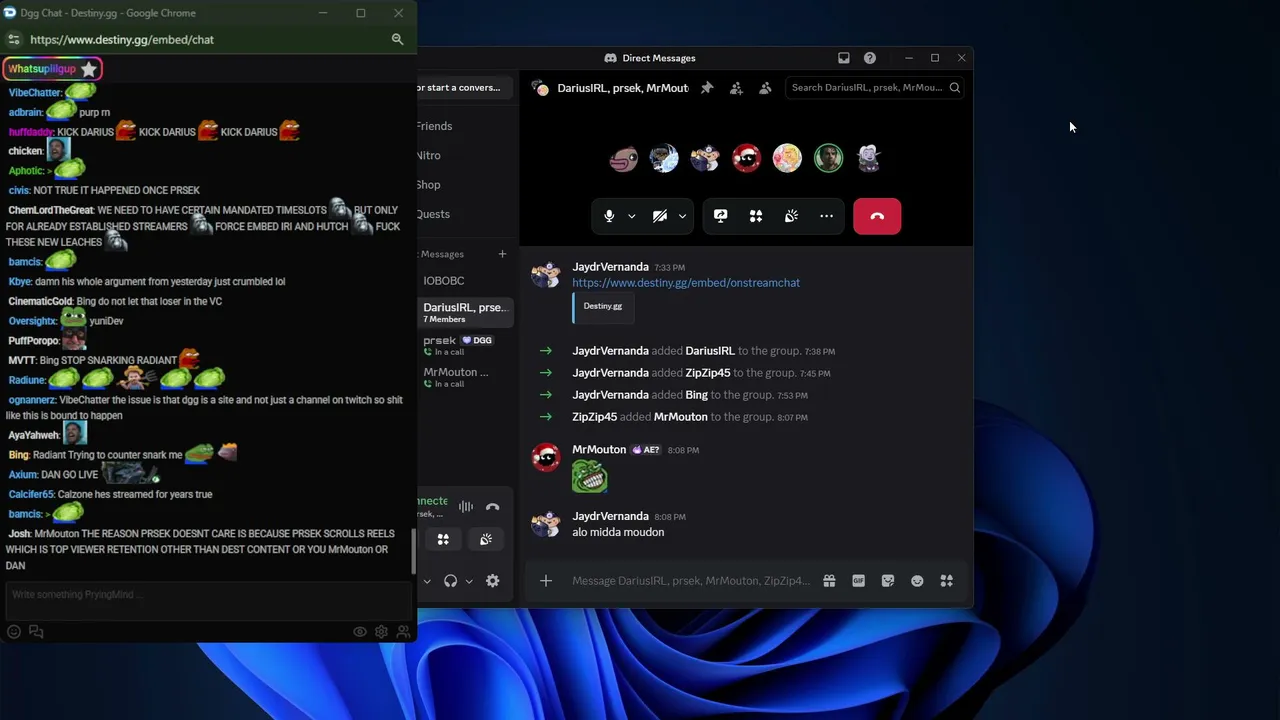Open MrMouton direct message in sidebar

pyautogui.click(x=466, y=377)
